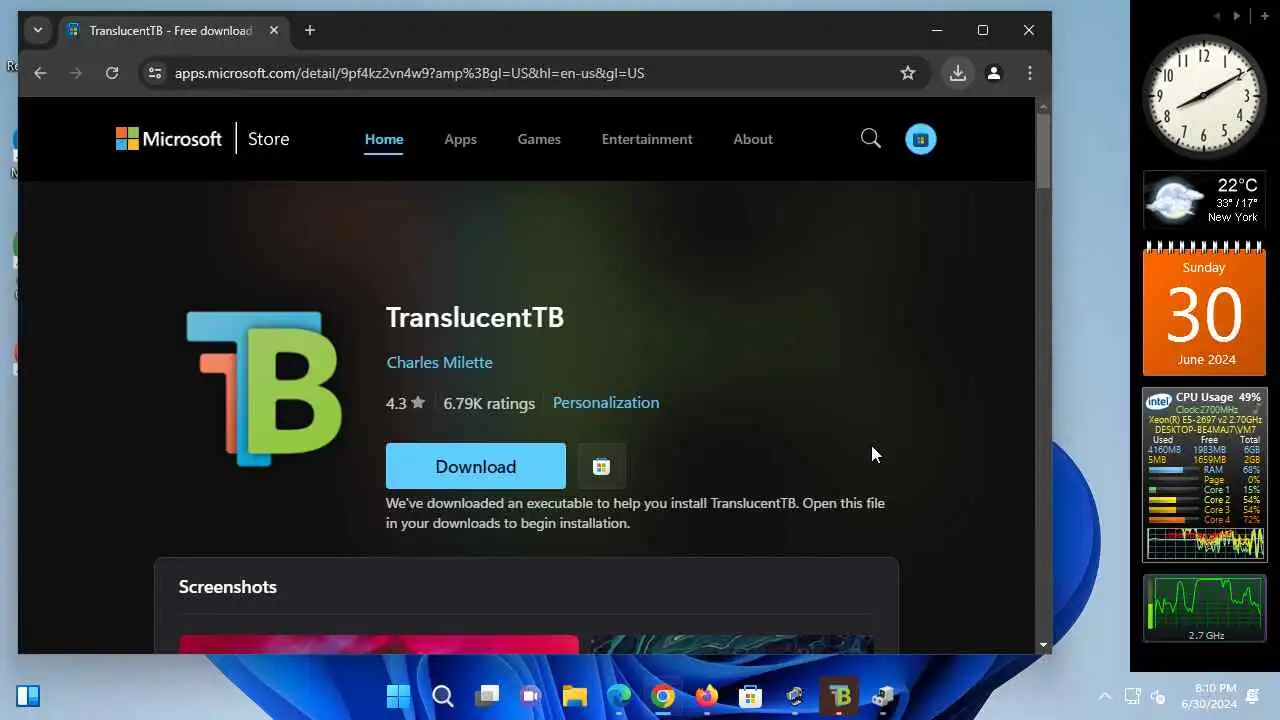Click the analog clock gadget
This screenshot has width=1280, height=720.
tap(1204, 96)
